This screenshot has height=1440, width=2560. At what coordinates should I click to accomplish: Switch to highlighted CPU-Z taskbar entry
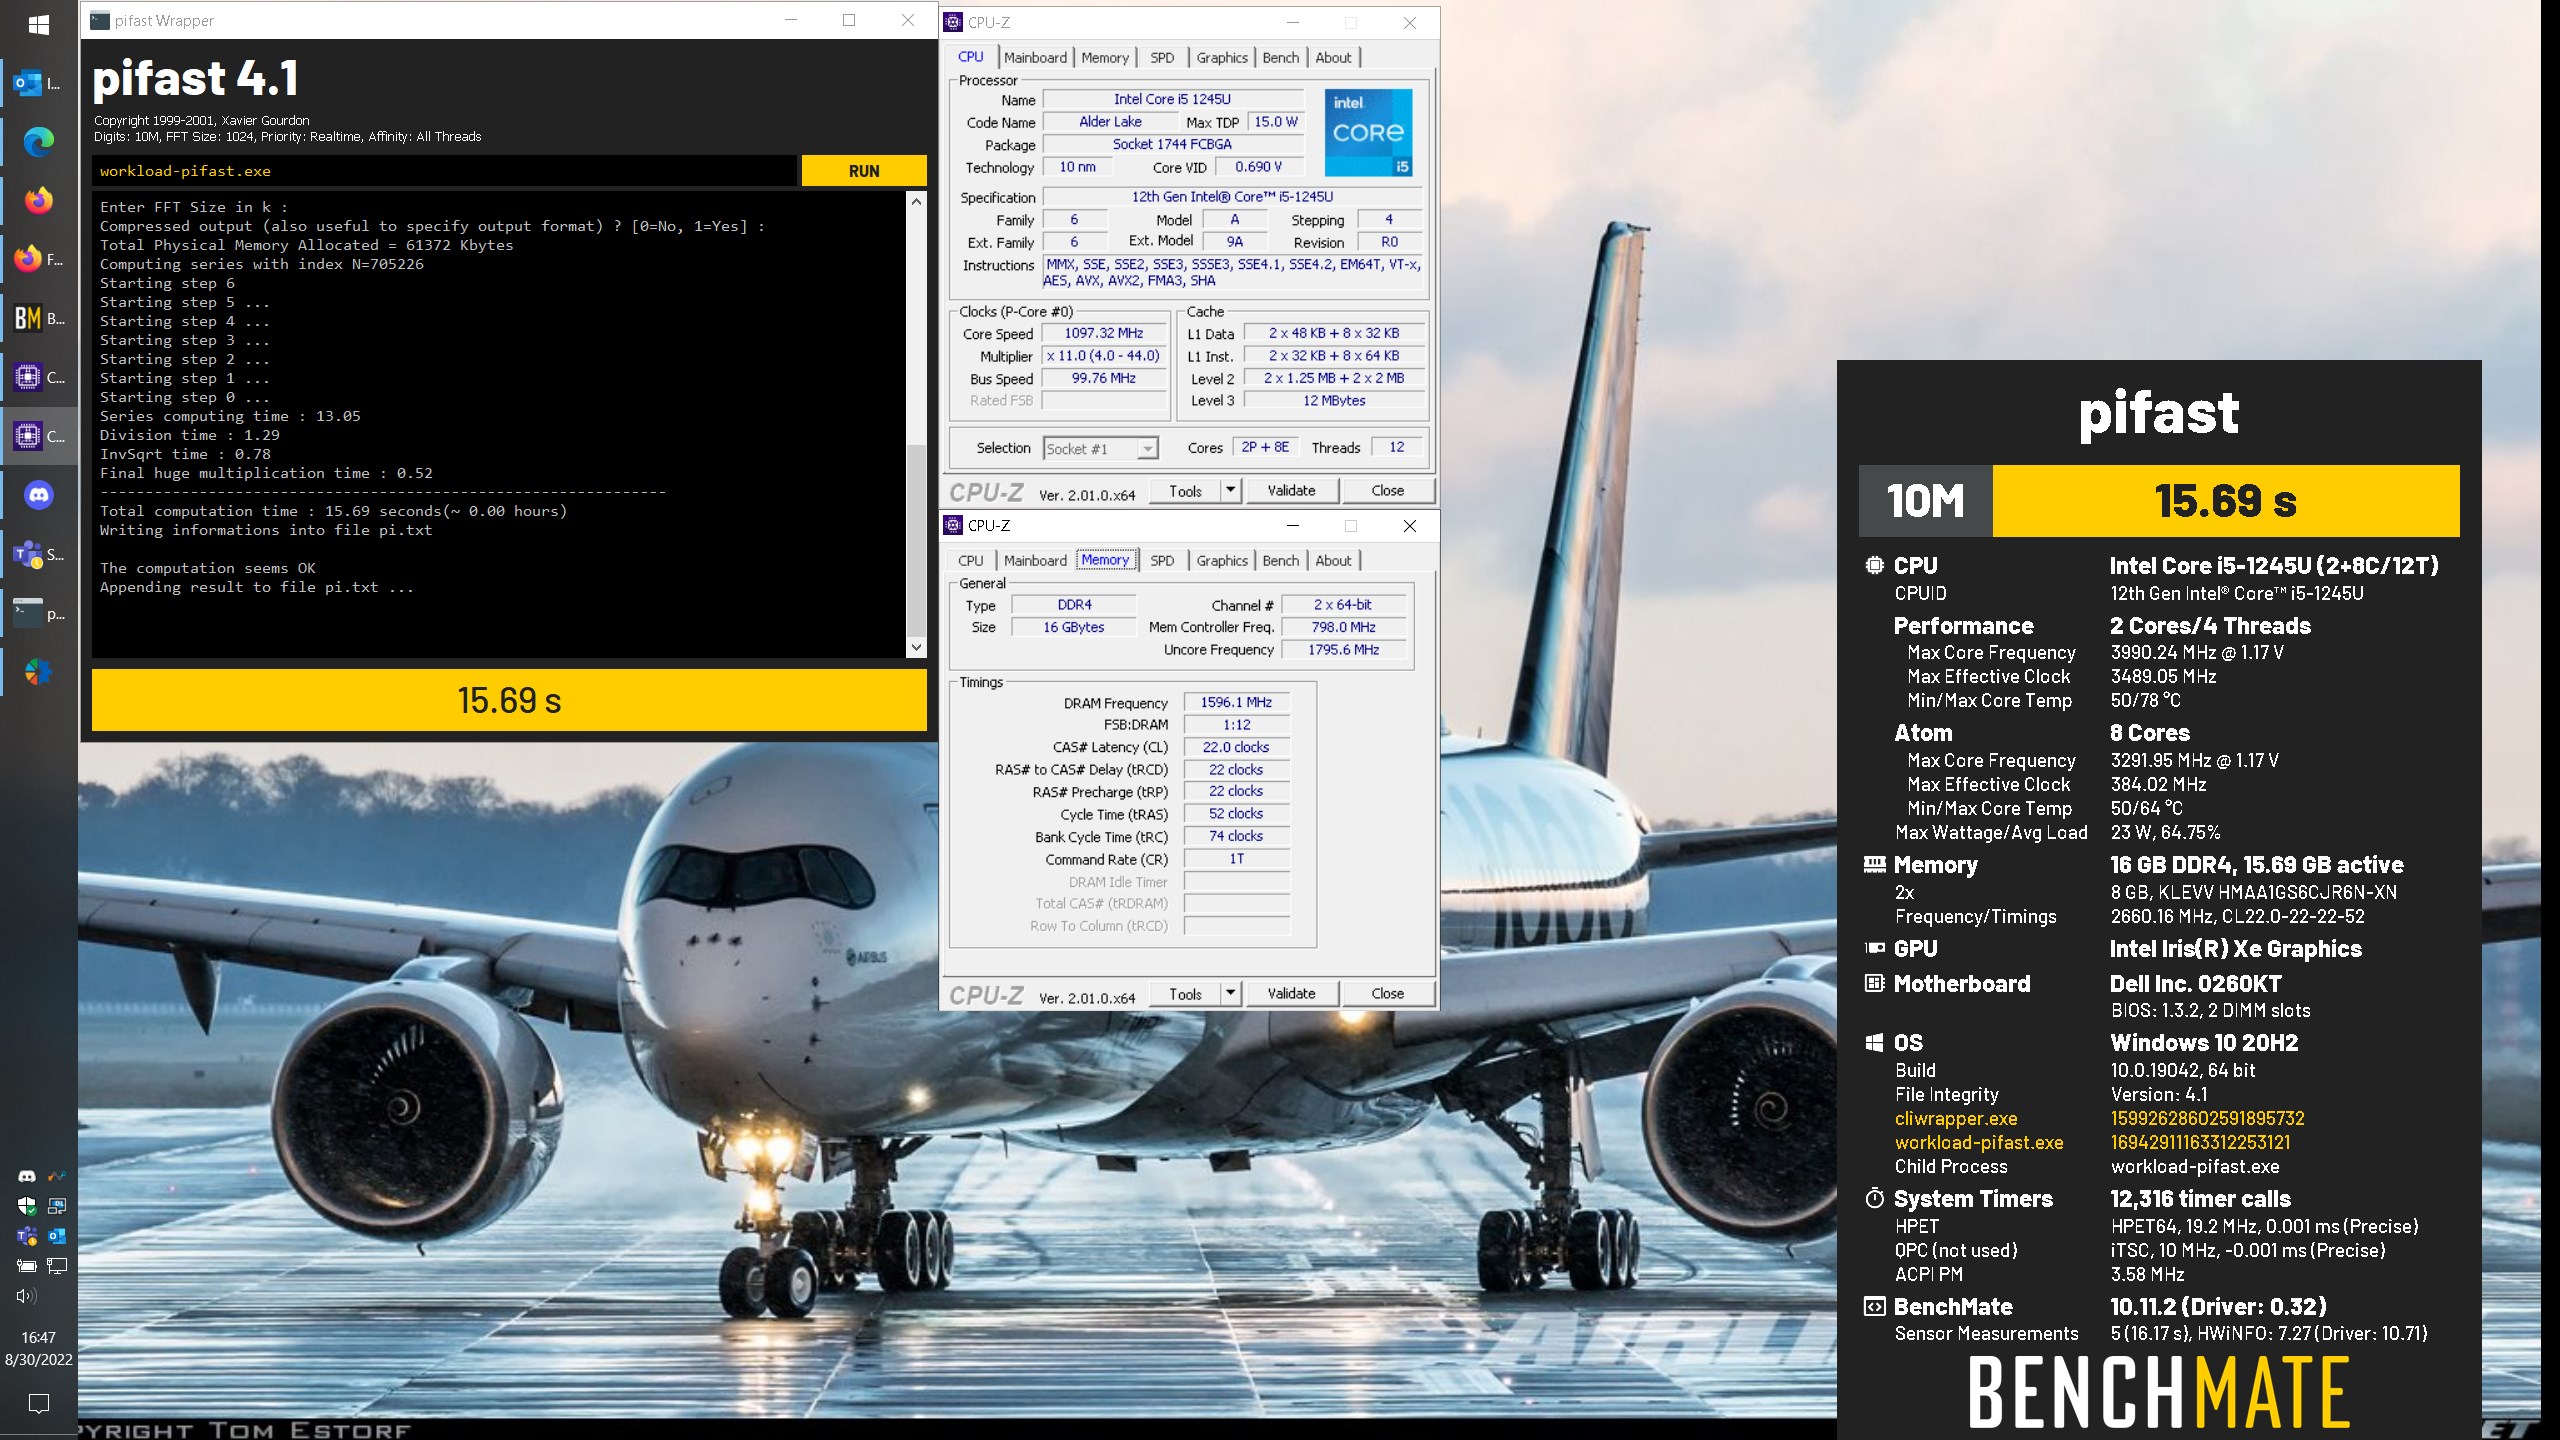[39, 436]
